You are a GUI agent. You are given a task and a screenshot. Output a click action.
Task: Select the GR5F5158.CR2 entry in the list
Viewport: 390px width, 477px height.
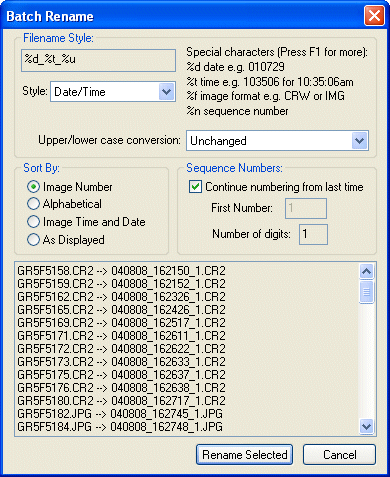coord(121,270)
